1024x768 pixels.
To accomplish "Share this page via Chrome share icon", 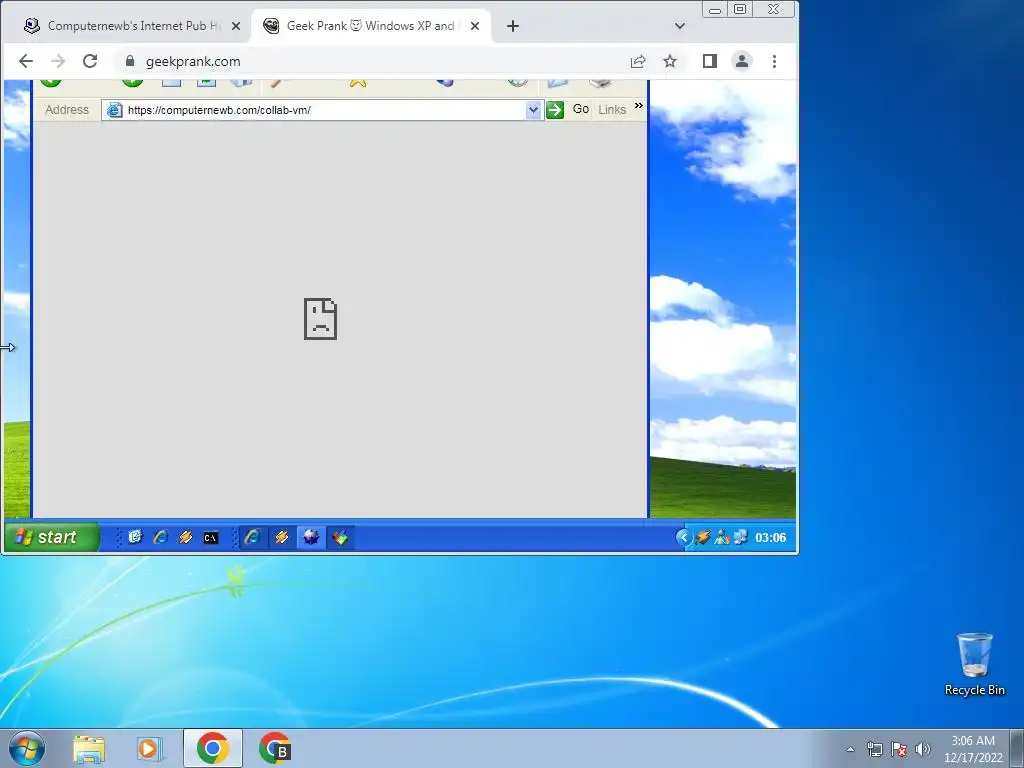I will pos(638,61).
